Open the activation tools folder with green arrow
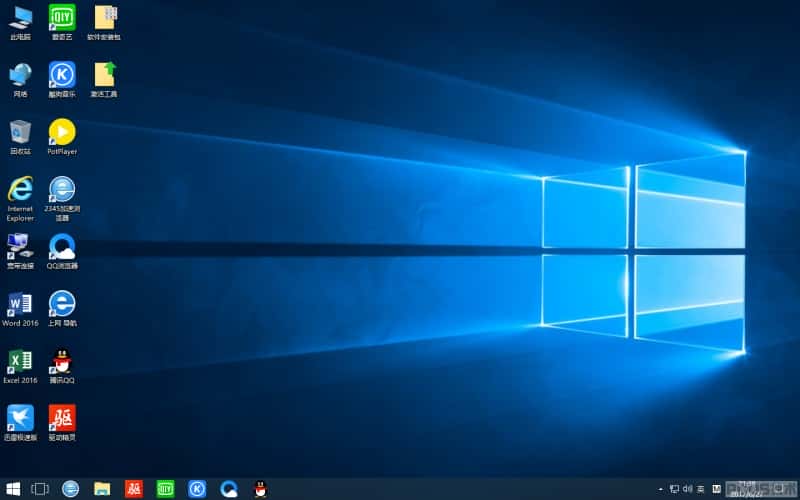 pyautogui.click(x=104, y=80)
